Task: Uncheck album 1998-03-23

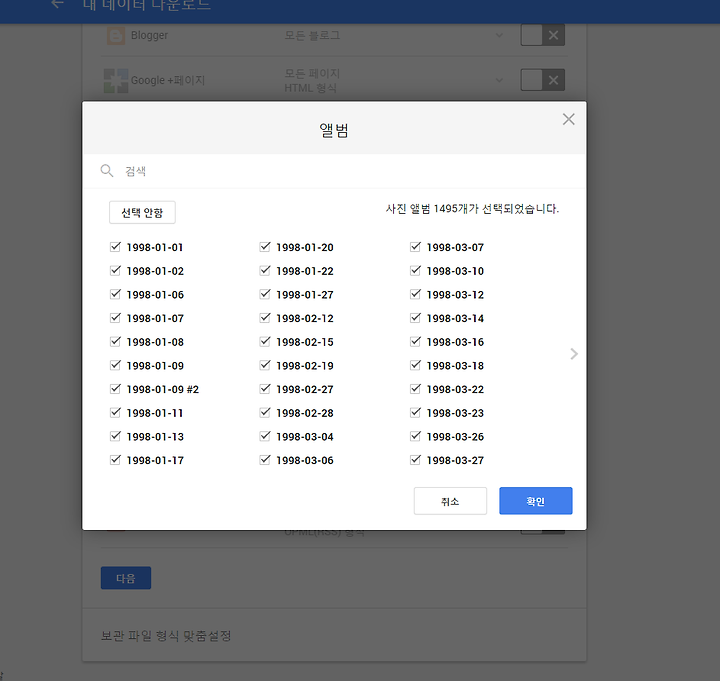Action: (415, 413)
